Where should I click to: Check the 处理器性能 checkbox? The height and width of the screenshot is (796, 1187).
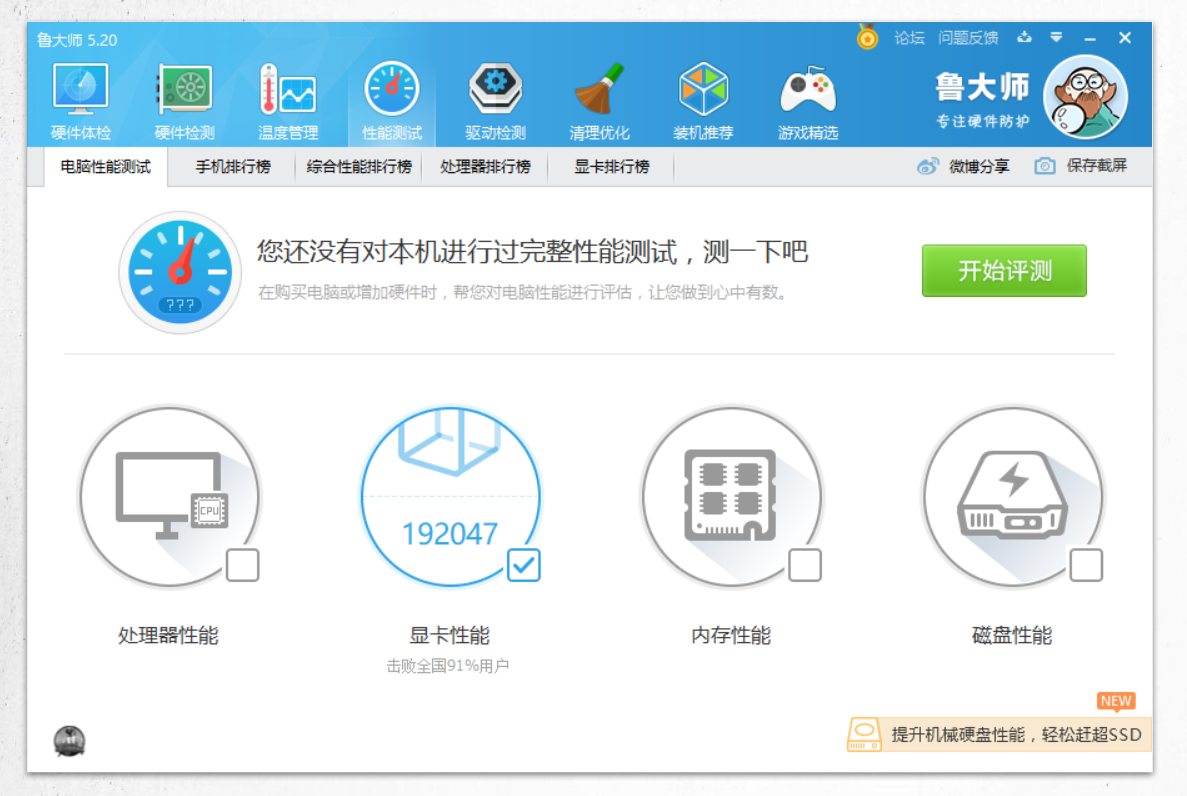tap(242, 566)
